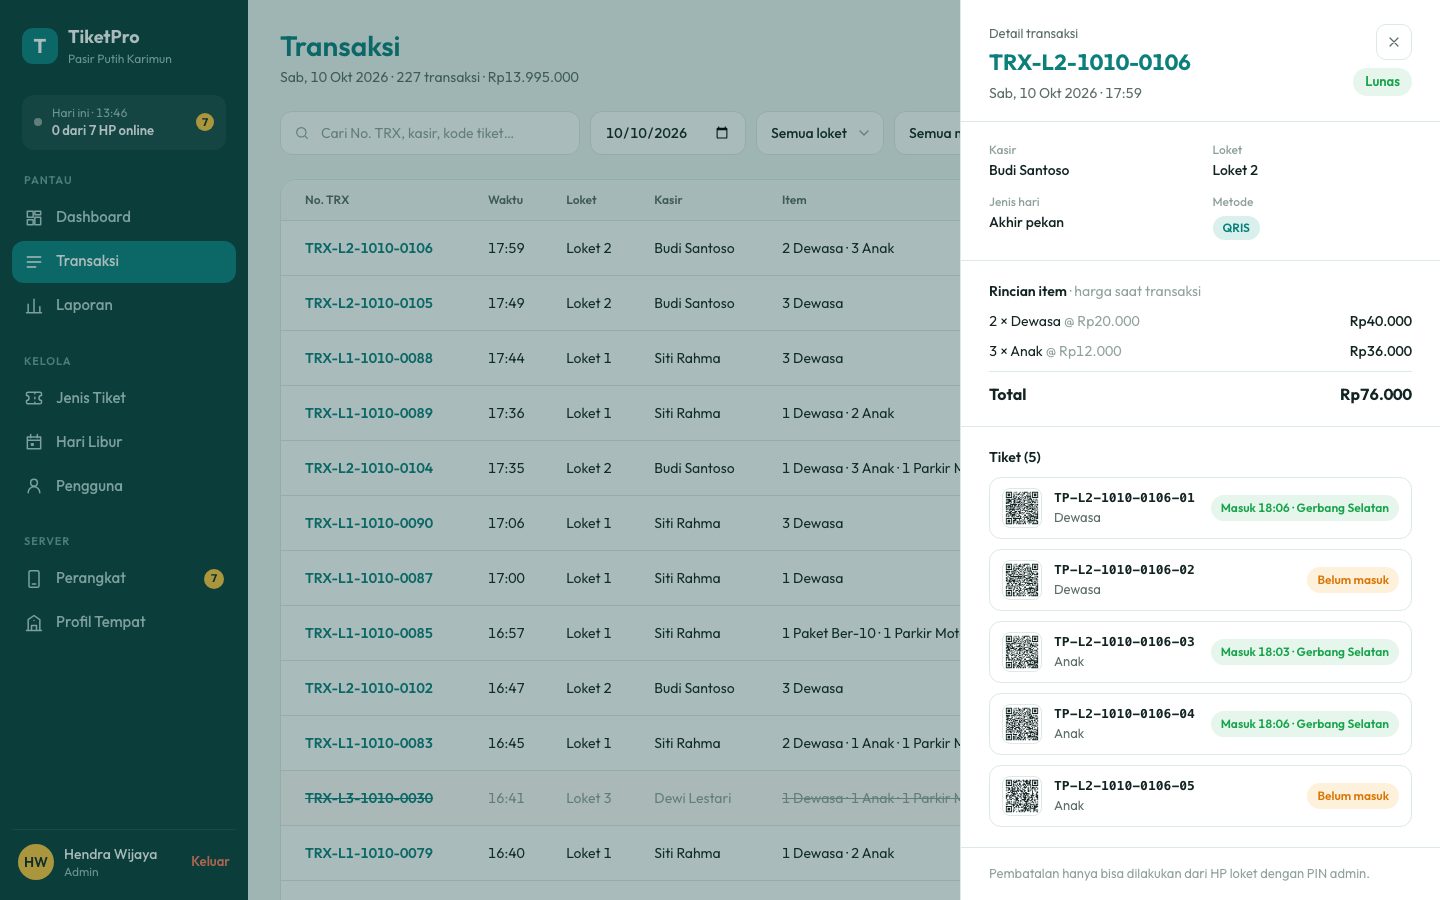Click the HP online status widget

124,122
